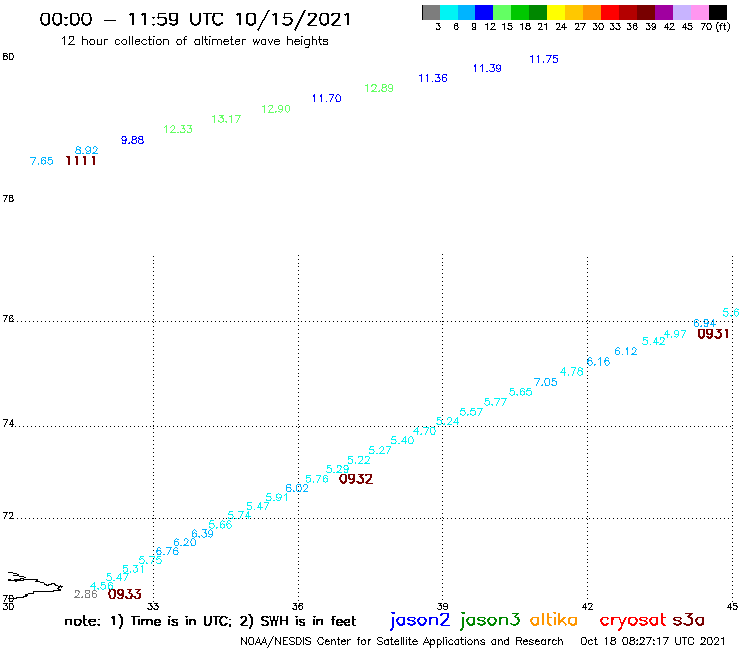Click the 6.02 reading
This screenshot has width=740, height=650.
[x=297, y=488]
